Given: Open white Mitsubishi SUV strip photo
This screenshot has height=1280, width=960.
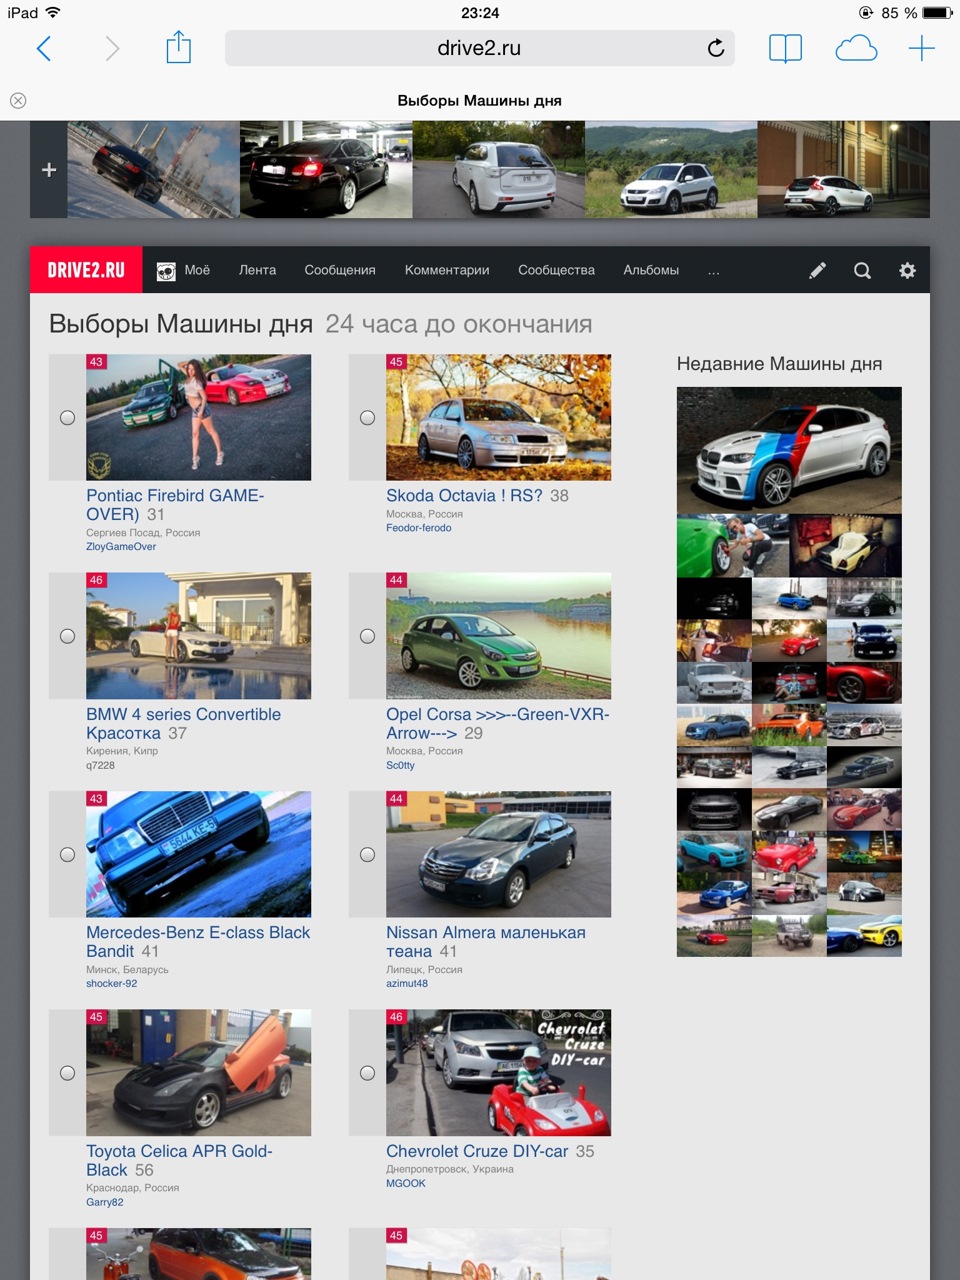Looking at the screenshot, I should click(498, 170).
